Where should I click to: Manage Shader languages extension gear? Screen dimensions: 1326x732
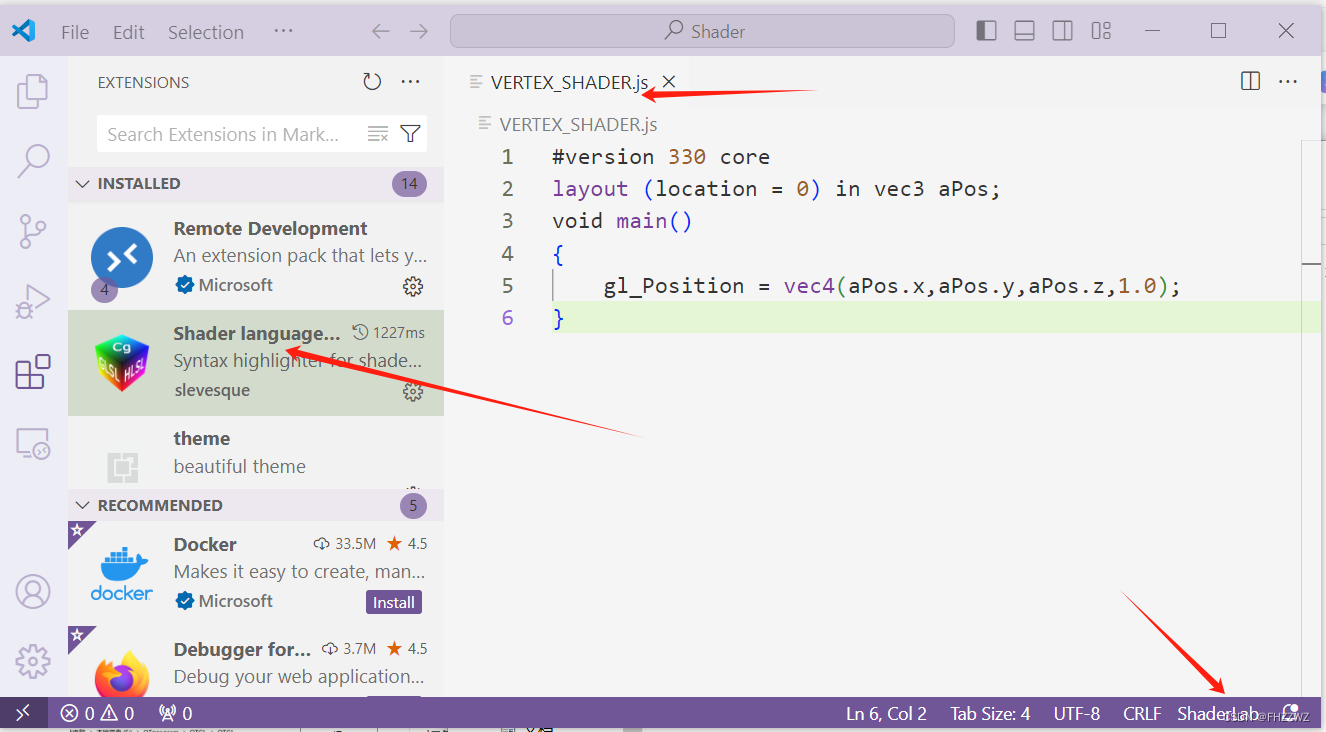[413, 392]
